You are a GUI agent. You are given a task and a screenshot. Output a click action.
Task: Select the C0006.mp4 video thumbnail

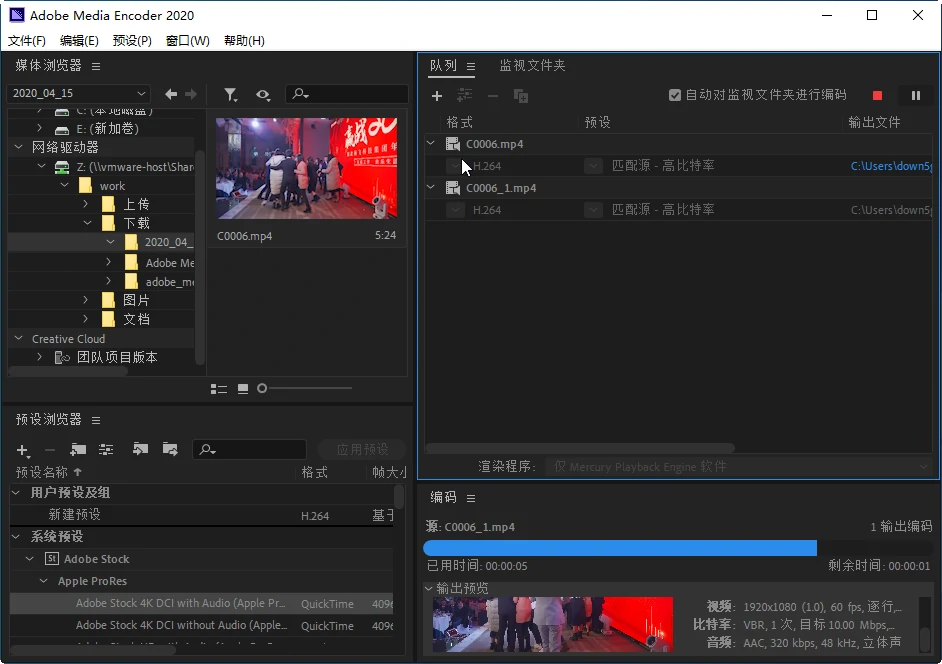pyautogui.click(x=306, y=168)
